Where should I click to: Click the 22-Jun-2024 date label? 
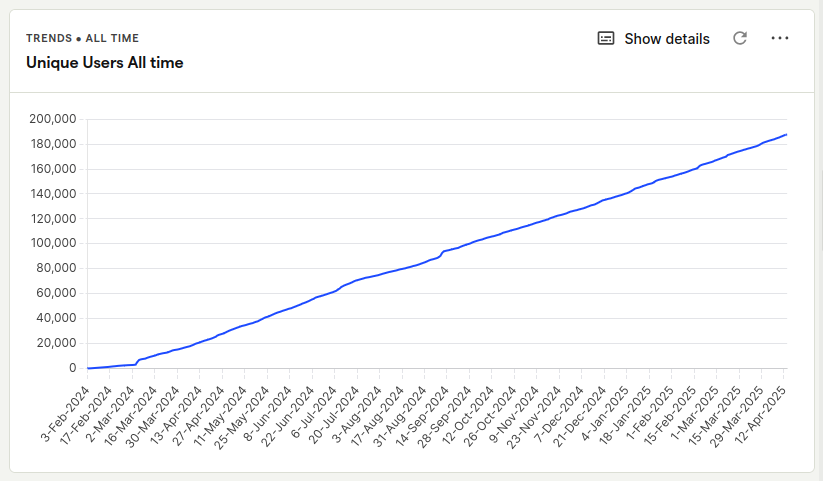click(x=287, y=416)
